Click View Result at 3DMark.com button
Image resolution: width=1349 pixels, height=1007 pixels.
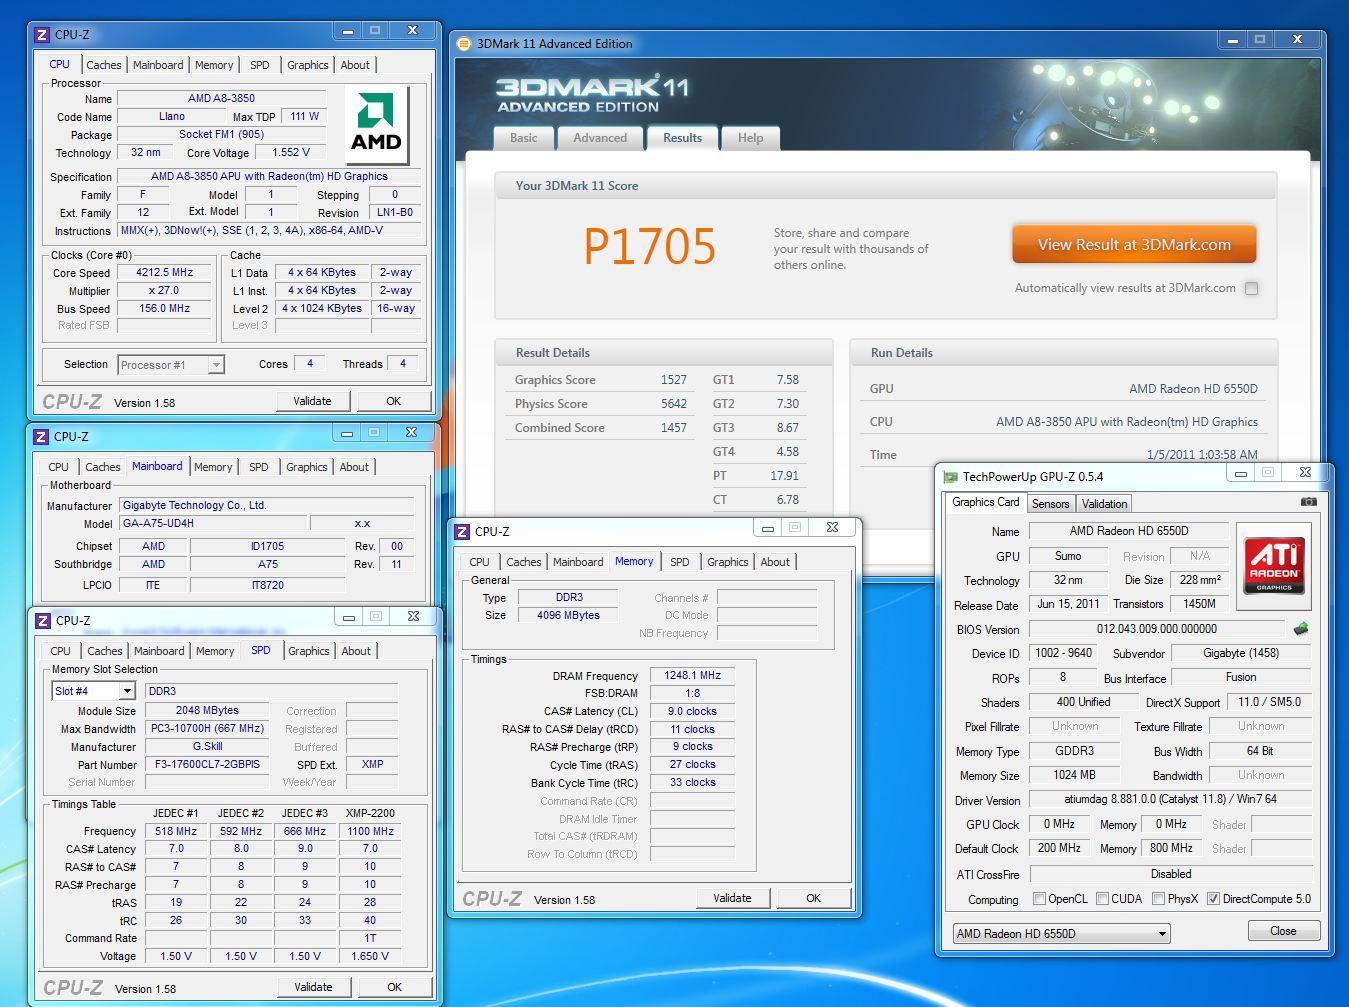(x=1134, y=245)
